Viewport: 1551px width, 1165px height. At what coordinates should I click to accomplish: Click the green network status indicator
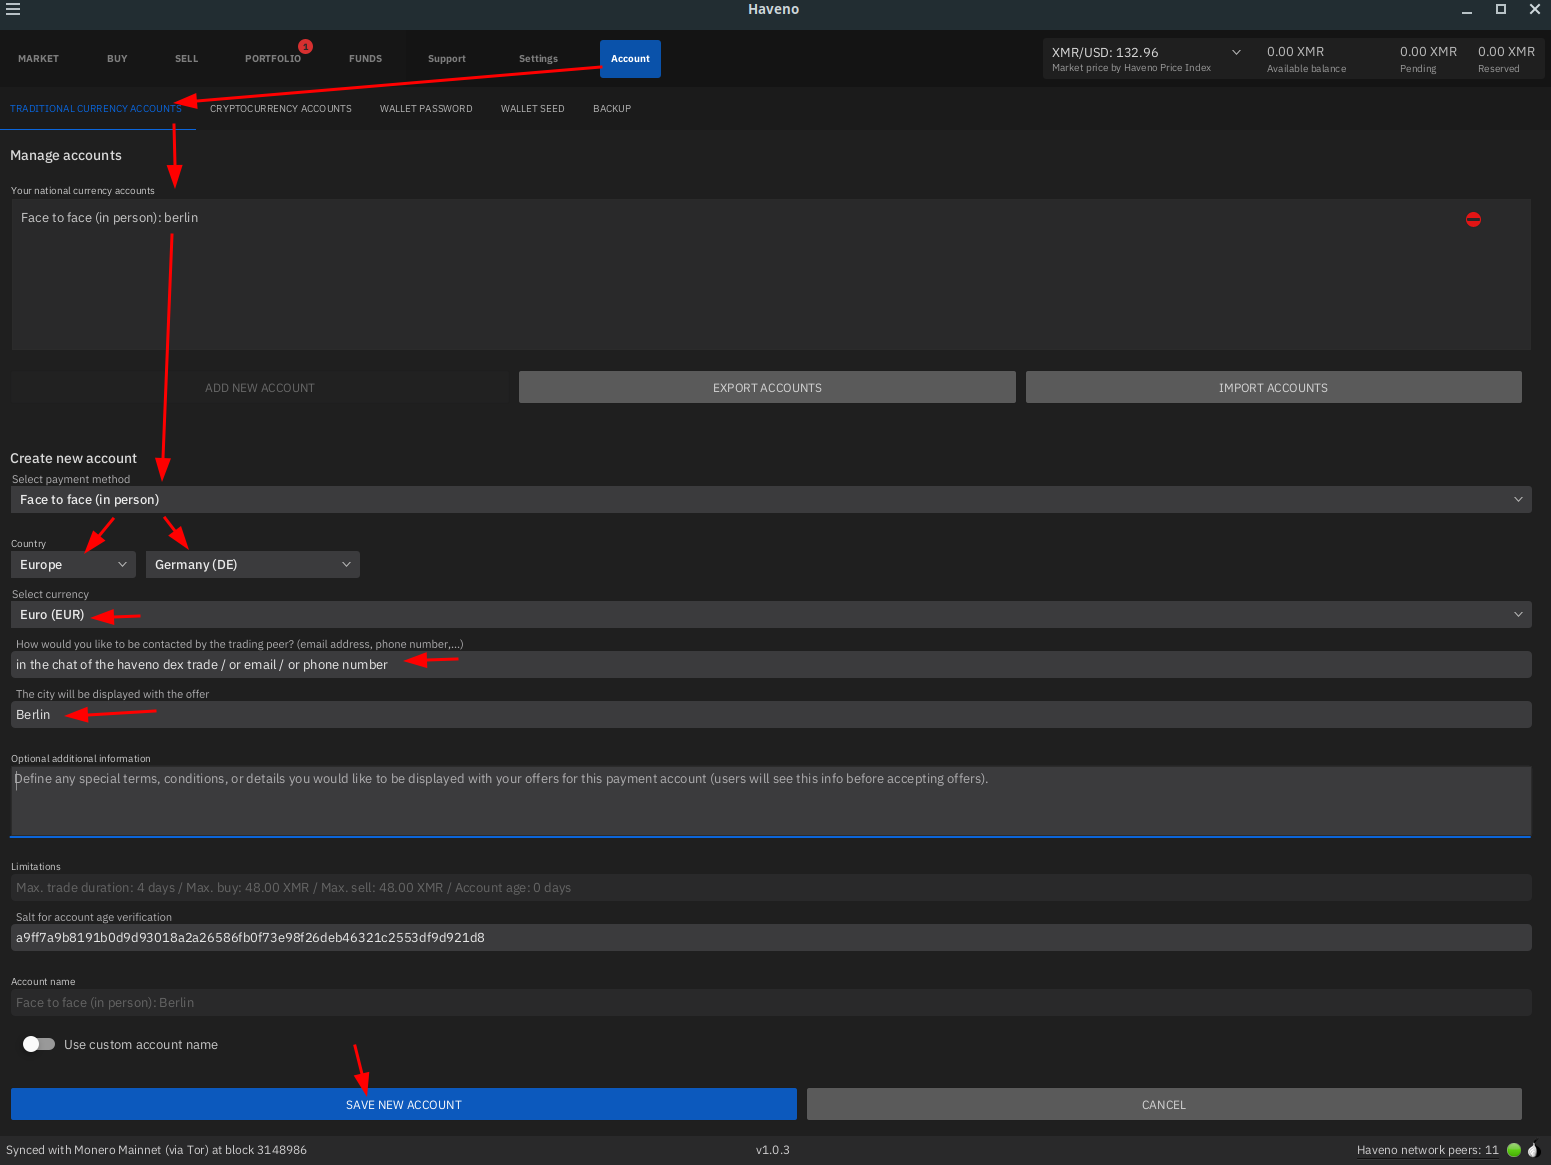pyautogui.click(x=1514, y=1150)
